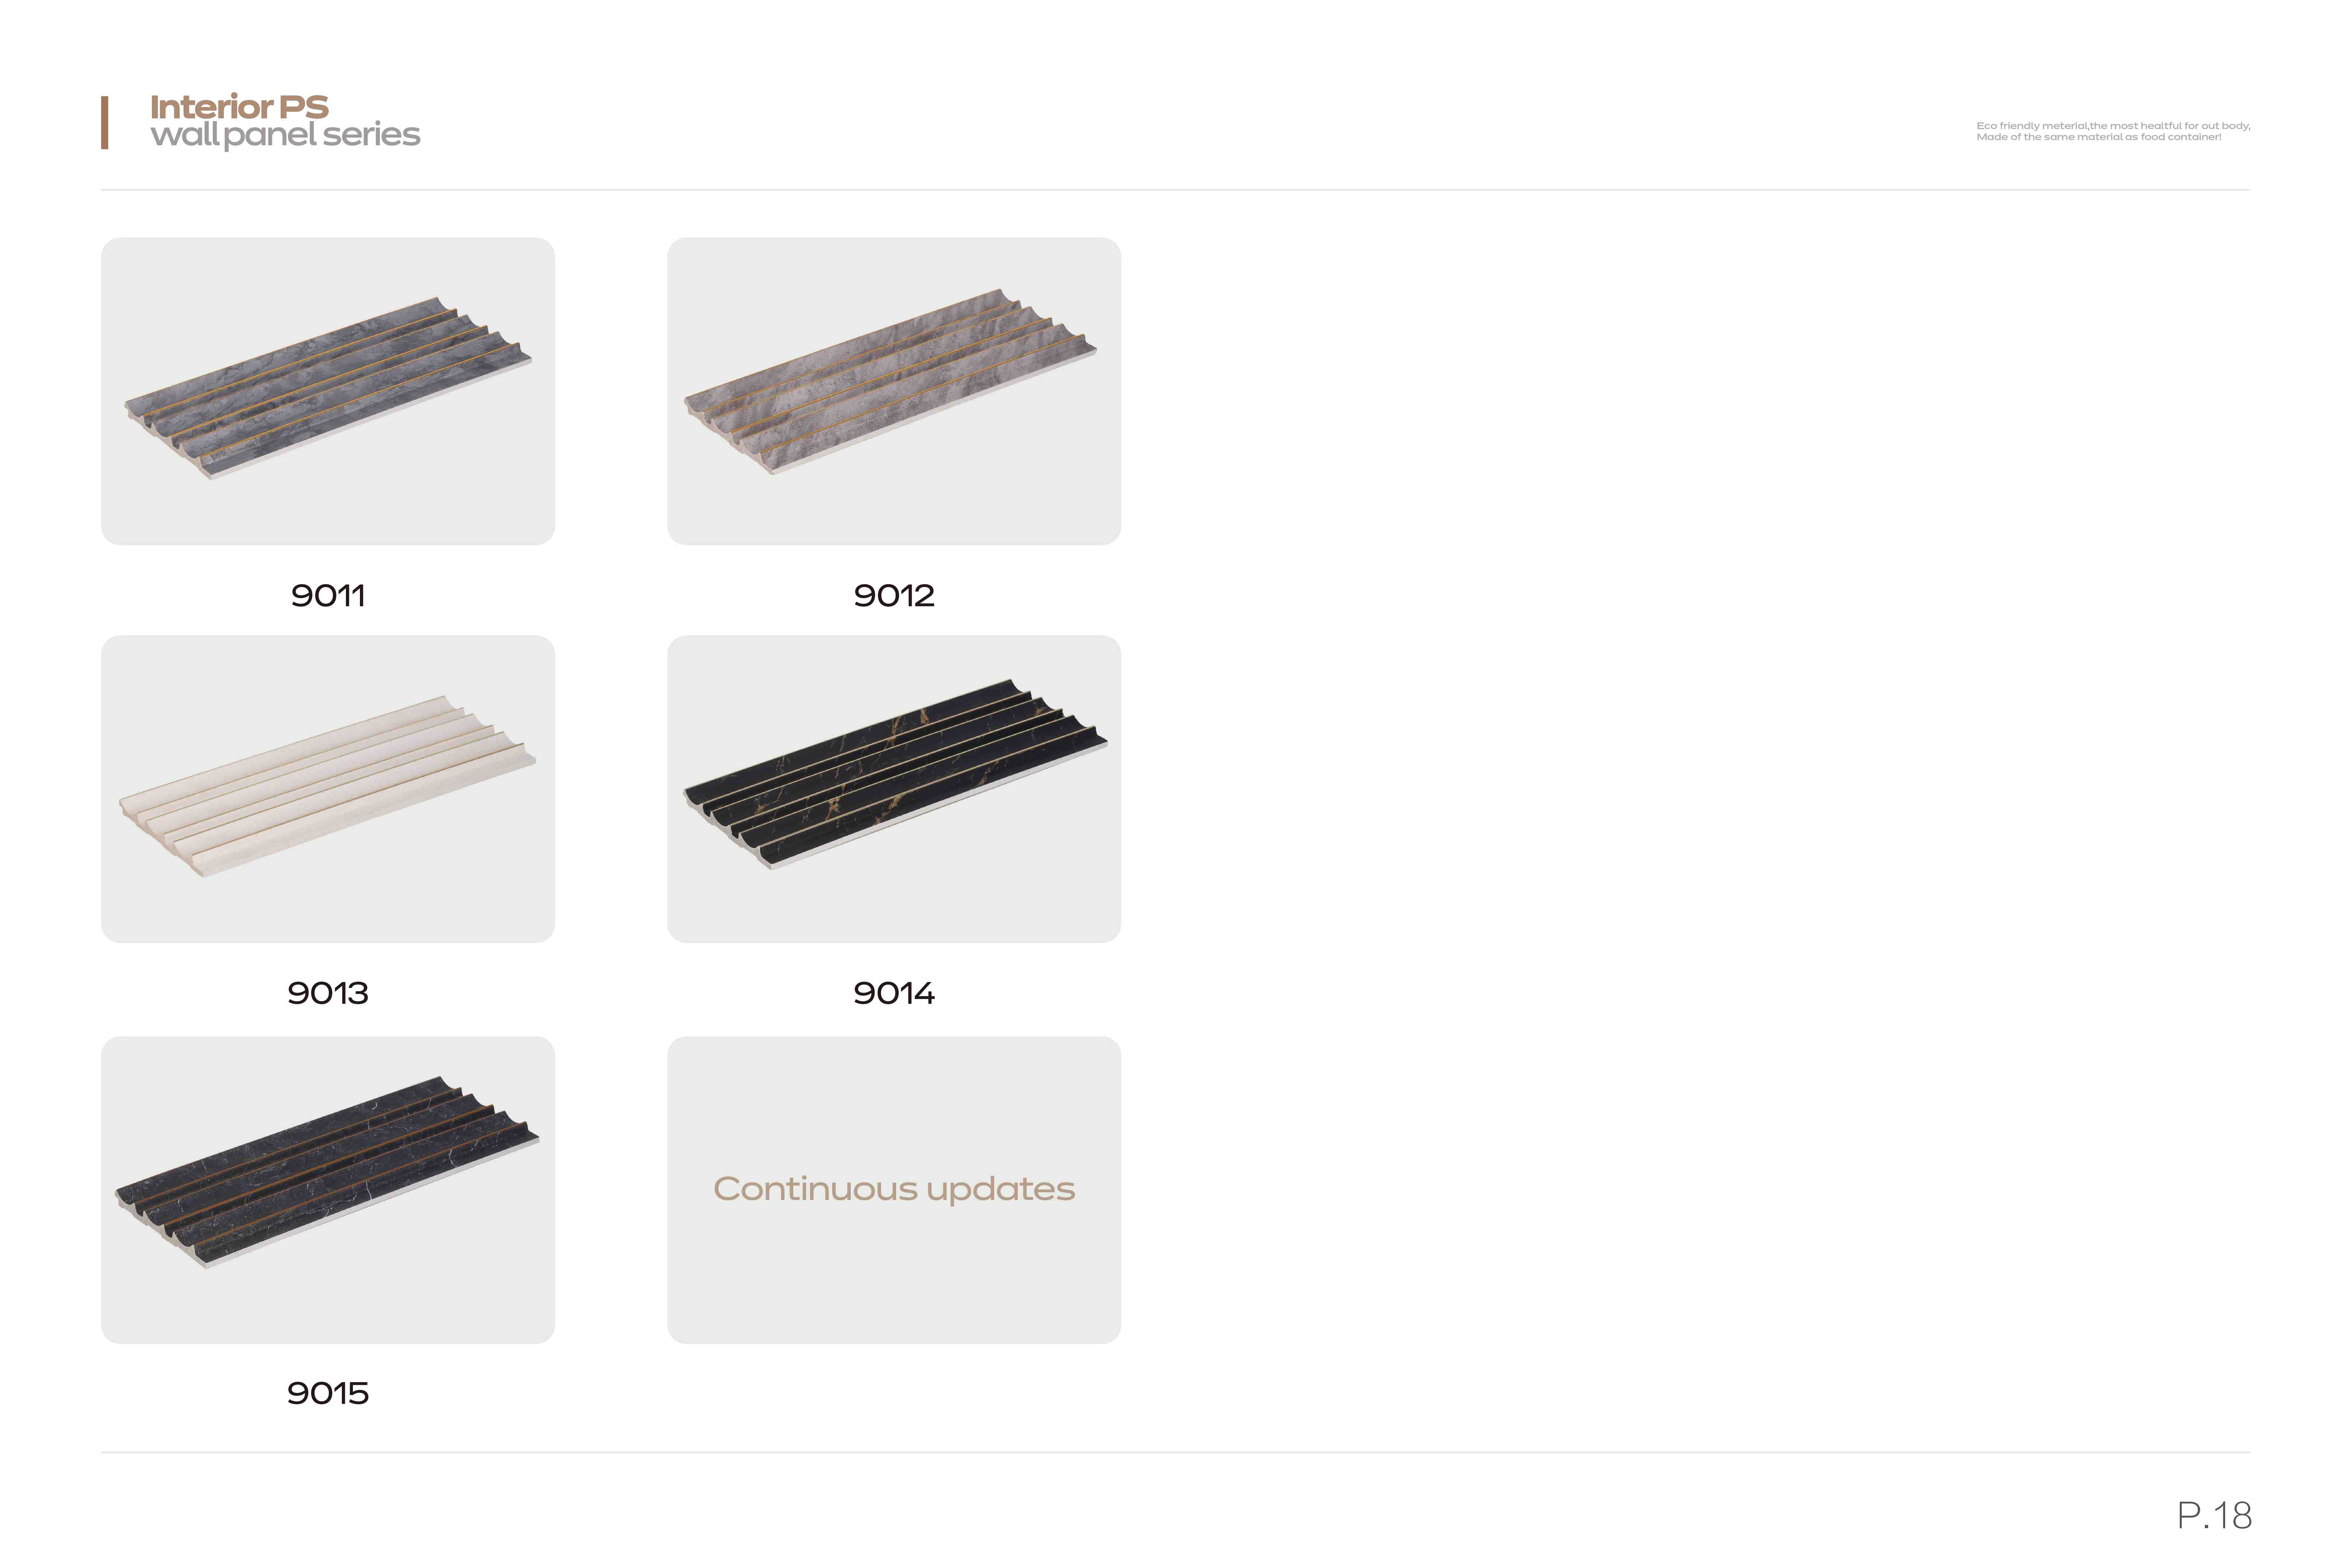Select the 9013 product code text
The height and width of the screenshot is (1568, 2352).
coord(328,993)
